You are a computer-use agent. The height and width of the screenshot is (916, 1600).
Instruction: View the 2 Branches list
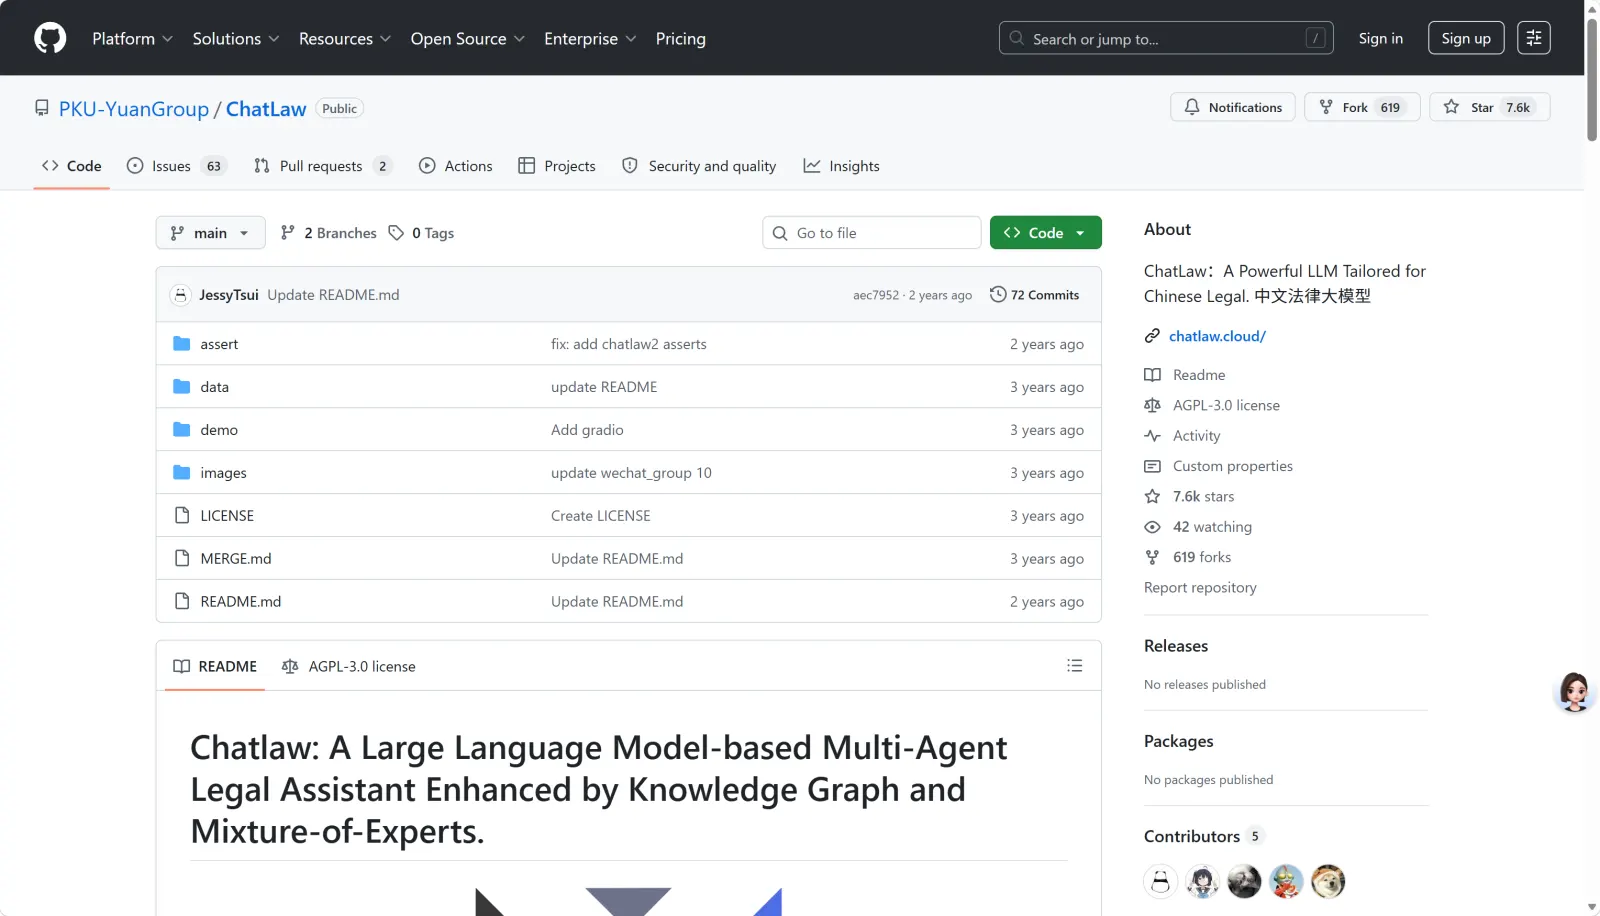coord(329,233)
